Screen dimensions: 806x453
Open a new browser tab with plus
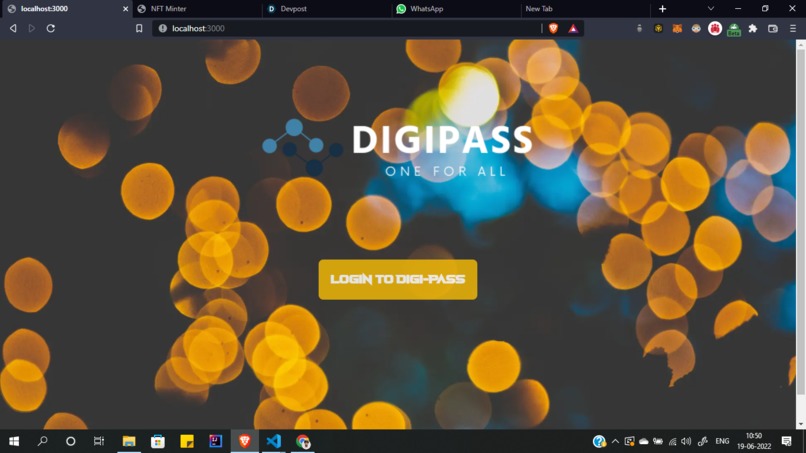point(662,9)
